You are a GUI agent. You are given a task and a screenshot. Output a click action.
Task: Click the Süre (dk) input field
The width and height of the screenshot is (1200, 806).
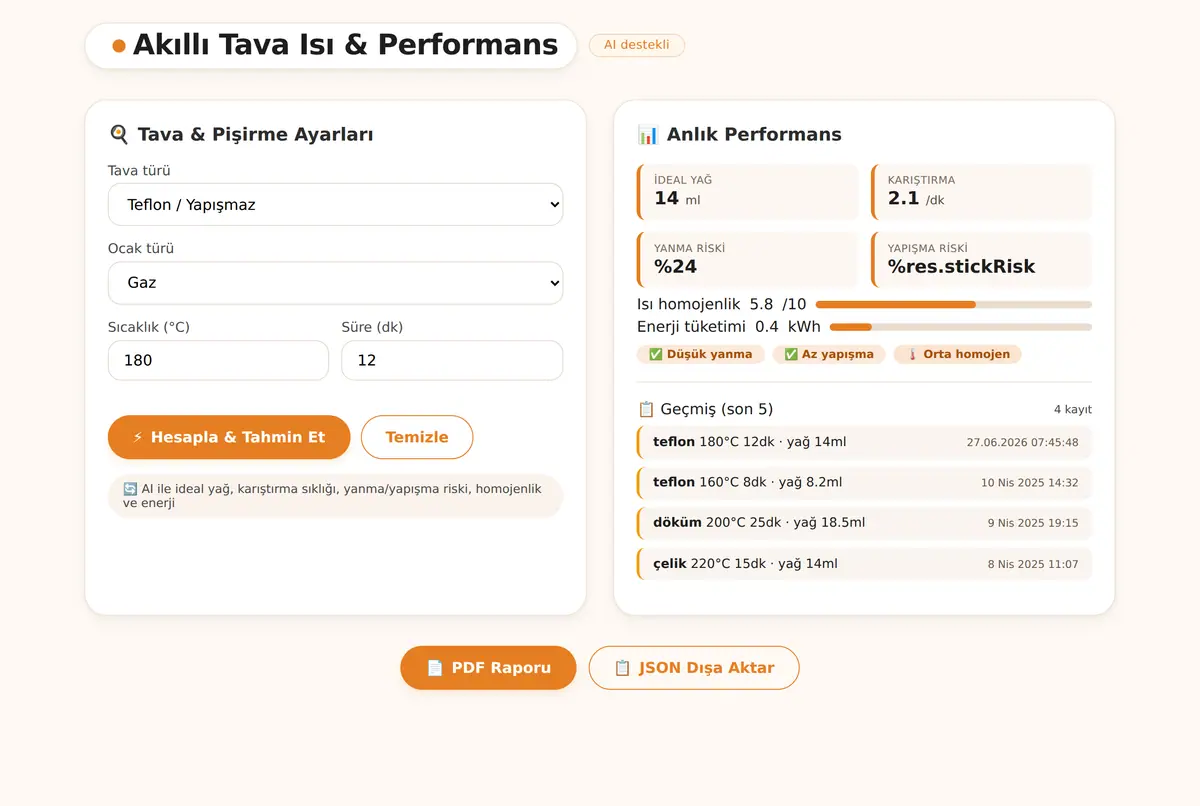[452, 360]
